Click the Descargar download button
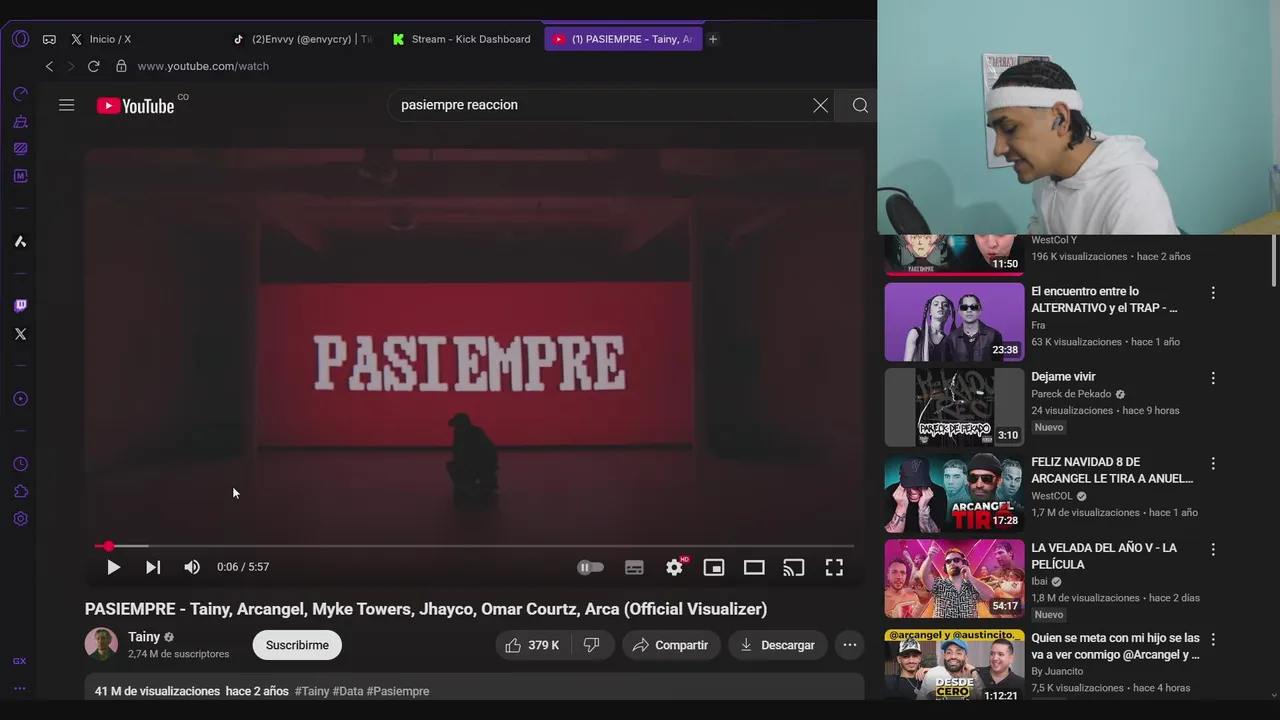 (777, 645)
